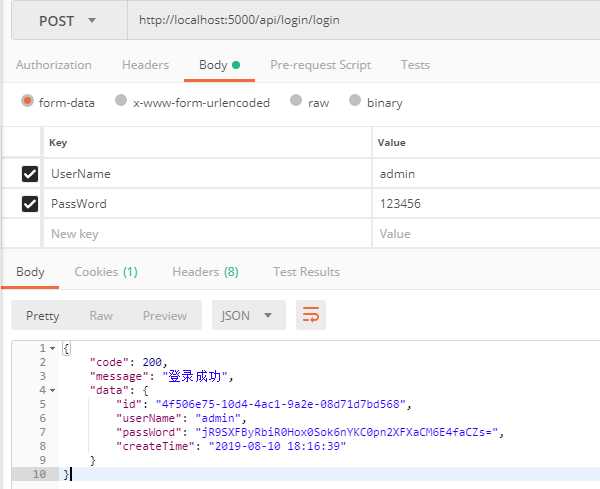Switch response view to Raw
This screenshot has width=600, height=489.
pyautogui.click(x=101, y=316)
